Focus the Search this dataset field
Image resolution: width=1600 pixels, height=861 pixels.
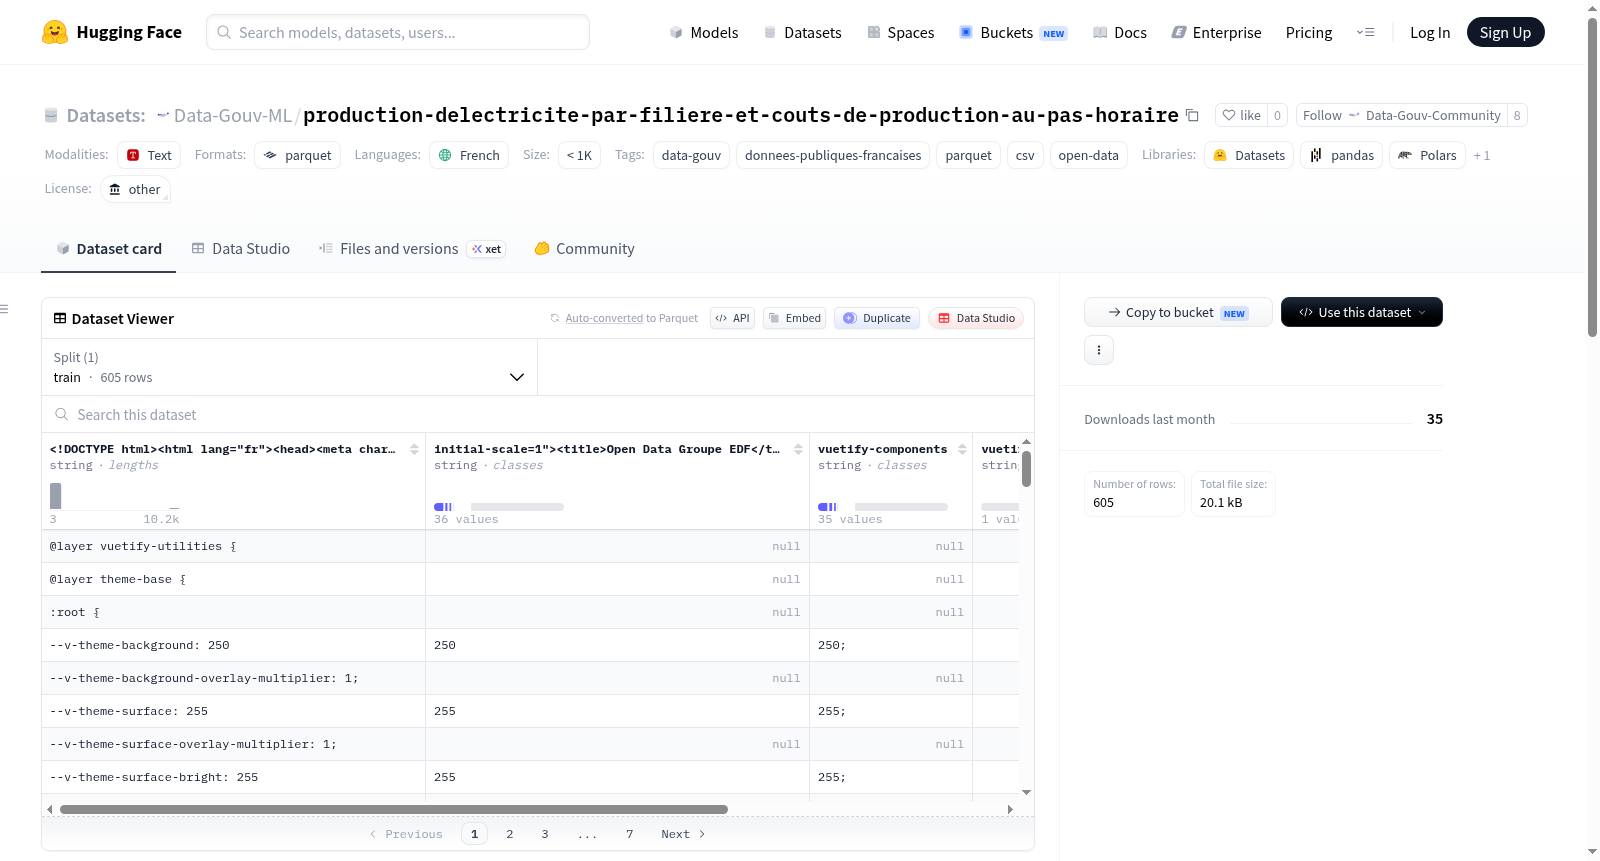(538, 414)
